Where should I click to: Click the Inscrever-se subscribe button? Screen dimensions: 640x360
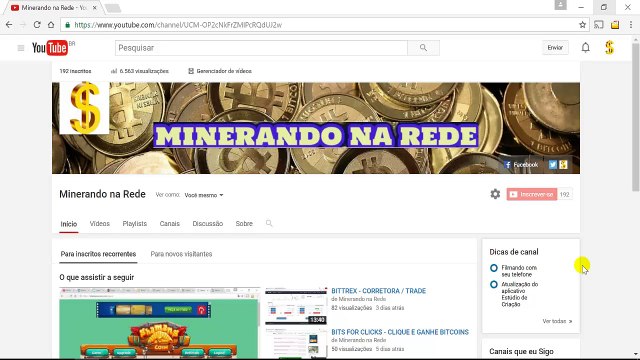click(x=532, y=194)
